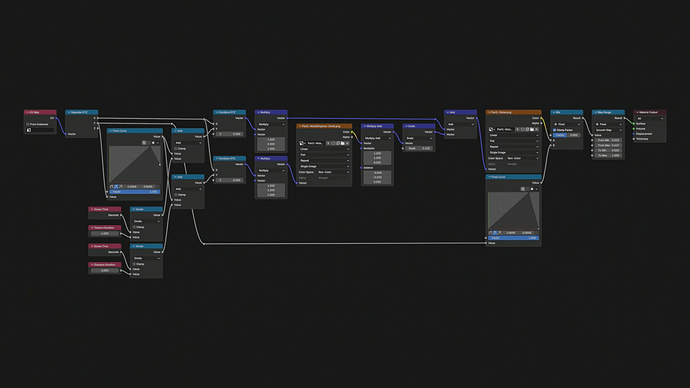The image size is (690, 388).
Task: Toggle fake user shield in Noise.png node
Action: [522, 129]
